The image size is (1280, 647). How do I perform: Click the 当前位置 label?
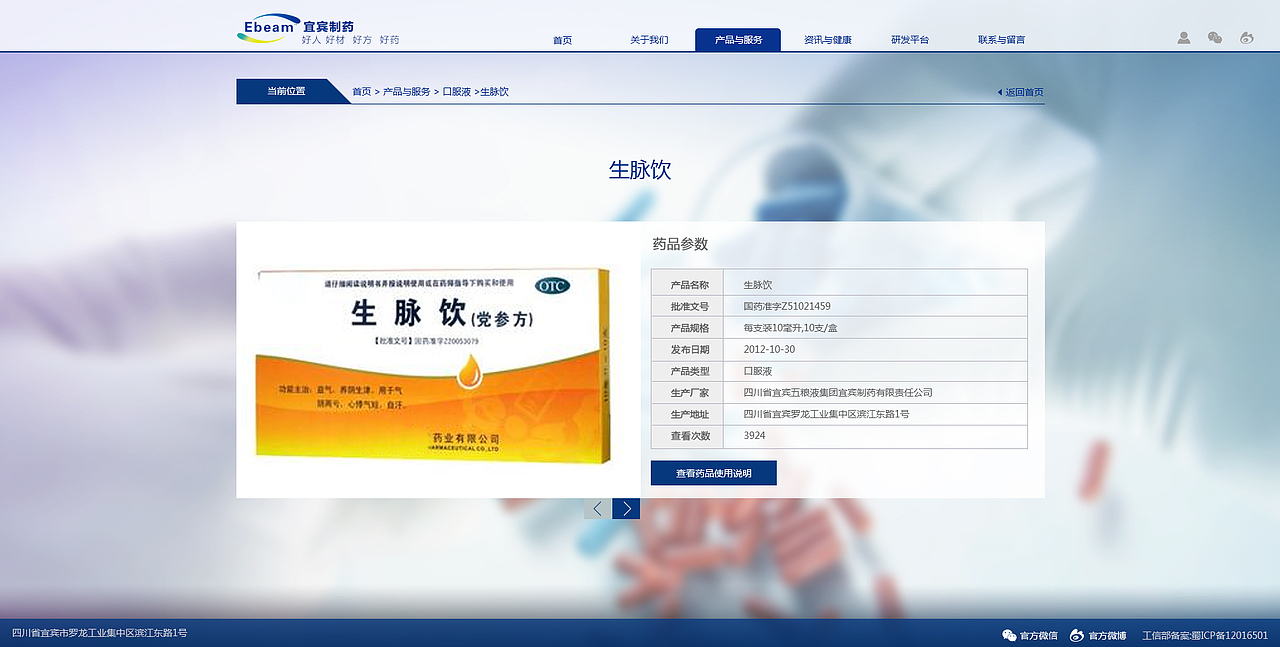click(286, 91)
